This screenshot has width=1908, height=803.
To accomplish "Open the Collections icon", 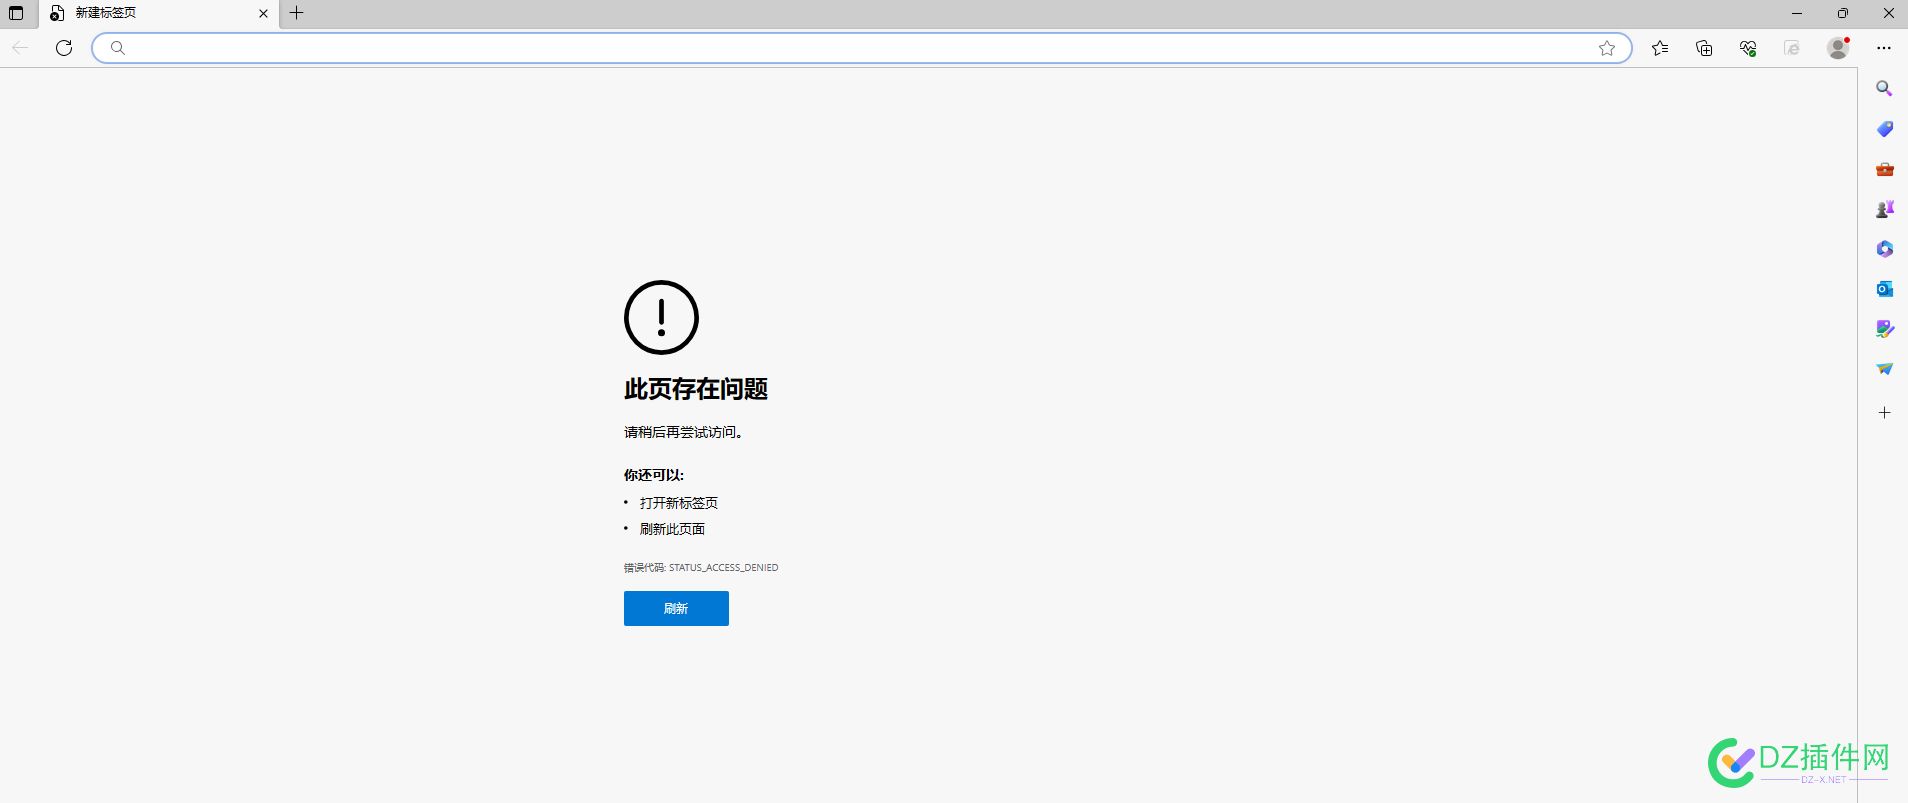I will pos(1704,48).
